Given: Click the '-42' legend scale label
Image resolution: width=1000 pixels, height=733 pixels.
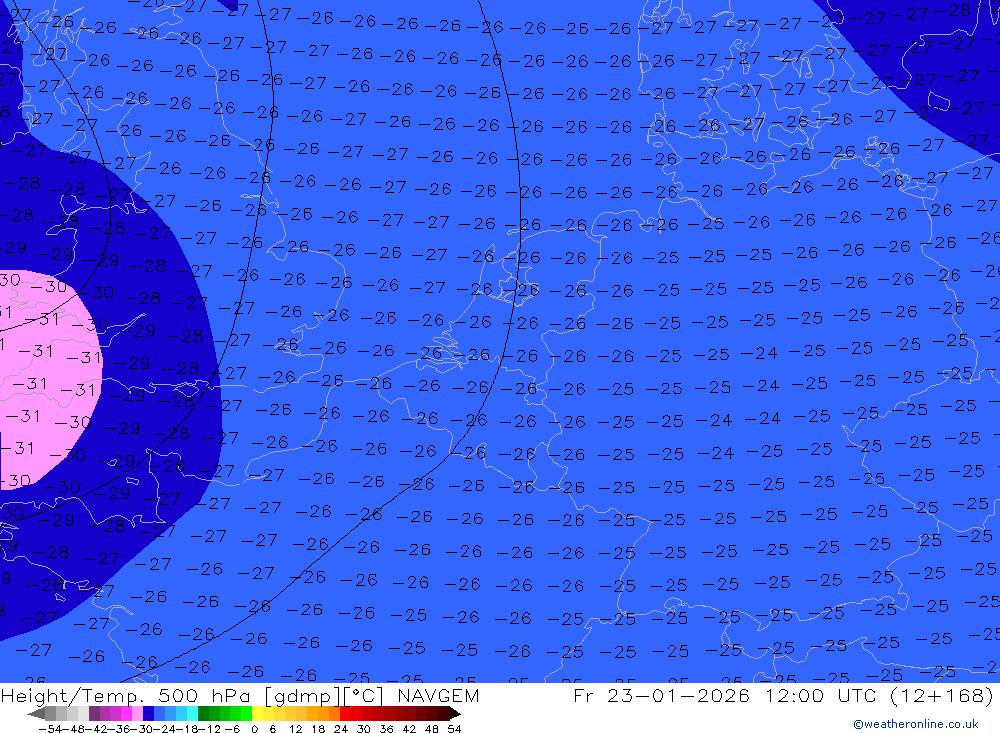Looking at the screenshot, I should 98,729.
